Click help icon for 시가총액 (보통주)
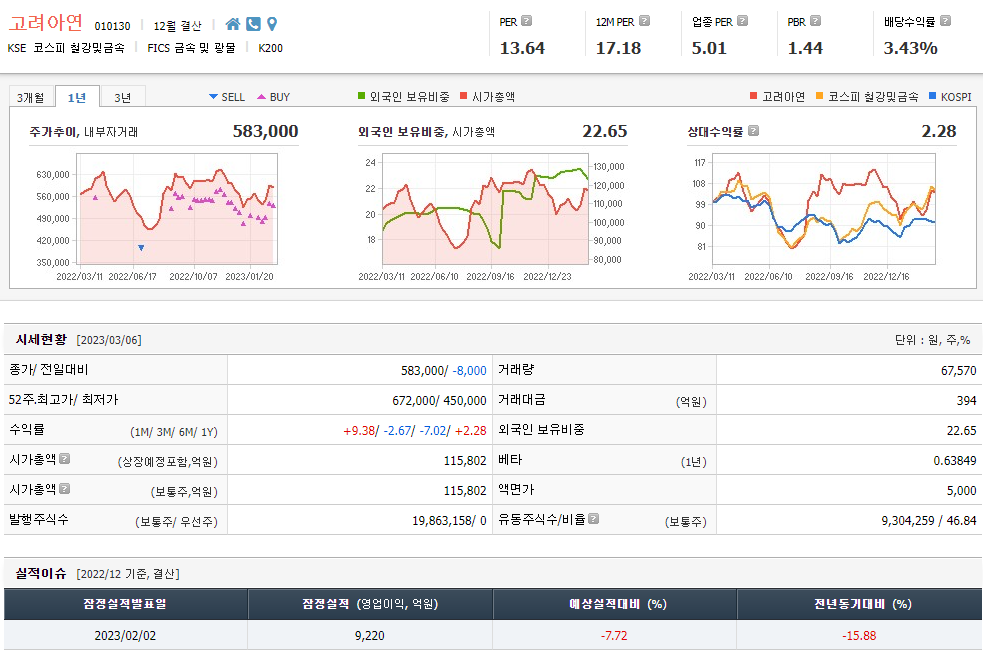 click(x=64, y=488)
